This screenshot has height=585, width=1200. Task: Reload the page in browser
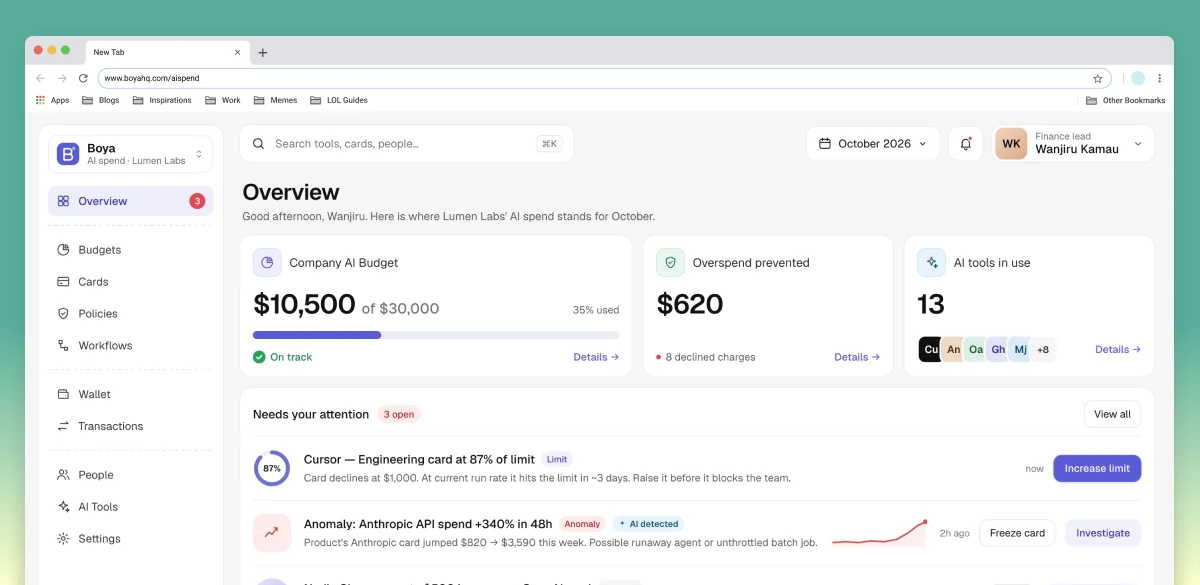83,78
